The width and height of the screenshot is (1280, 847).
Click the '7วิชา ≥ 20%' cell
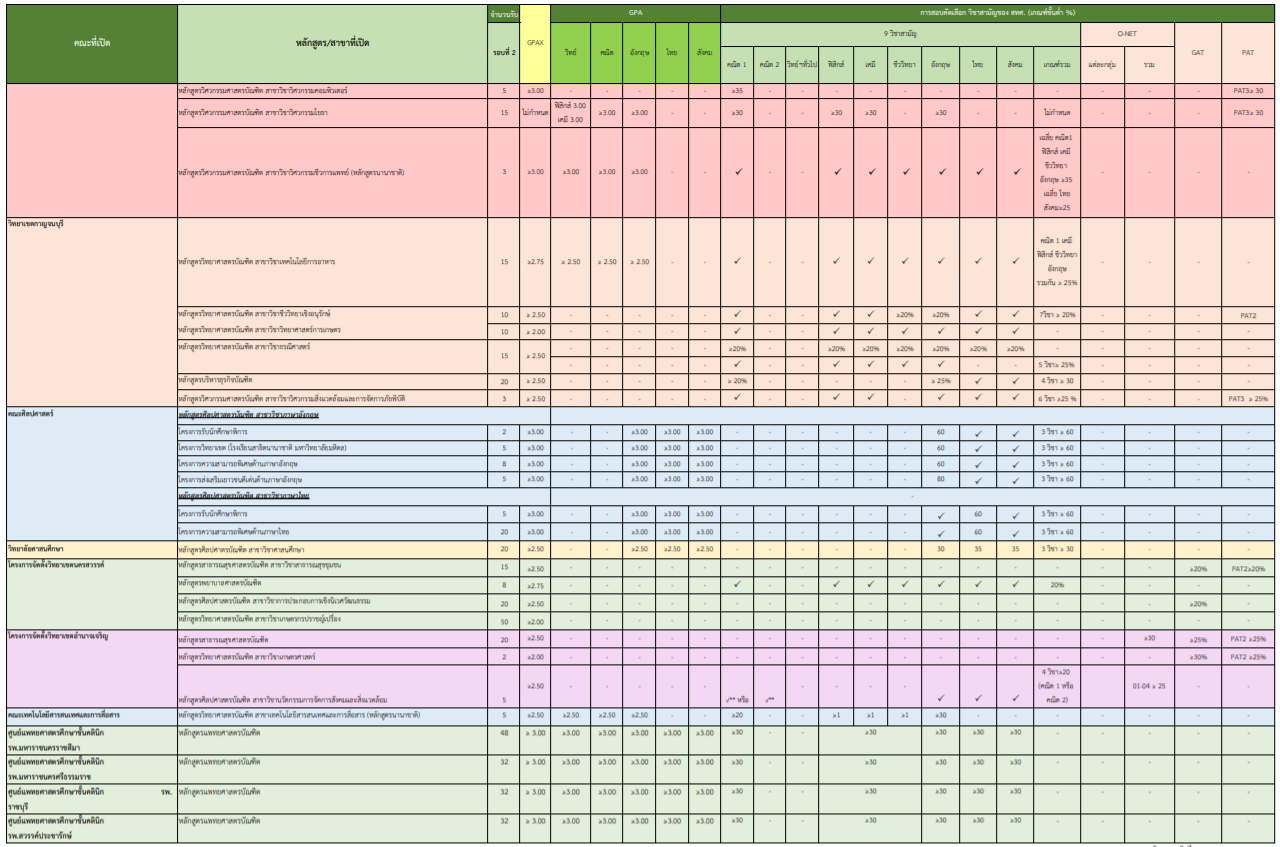[x=1056, y=315]
